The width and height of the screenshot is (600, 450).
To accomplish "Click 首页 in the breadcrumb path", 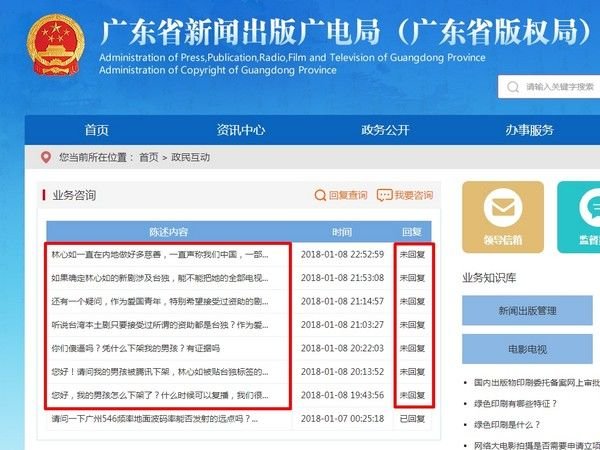I will click(x=149, y=158).
